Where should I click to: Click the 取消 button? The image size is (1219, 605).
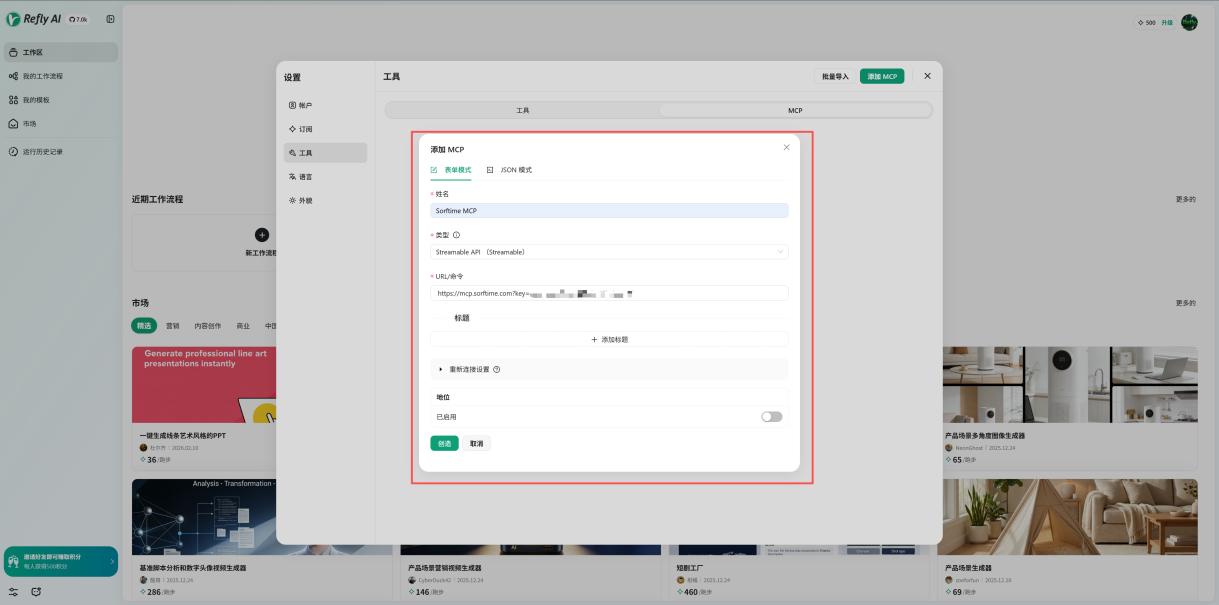[476, 443]
